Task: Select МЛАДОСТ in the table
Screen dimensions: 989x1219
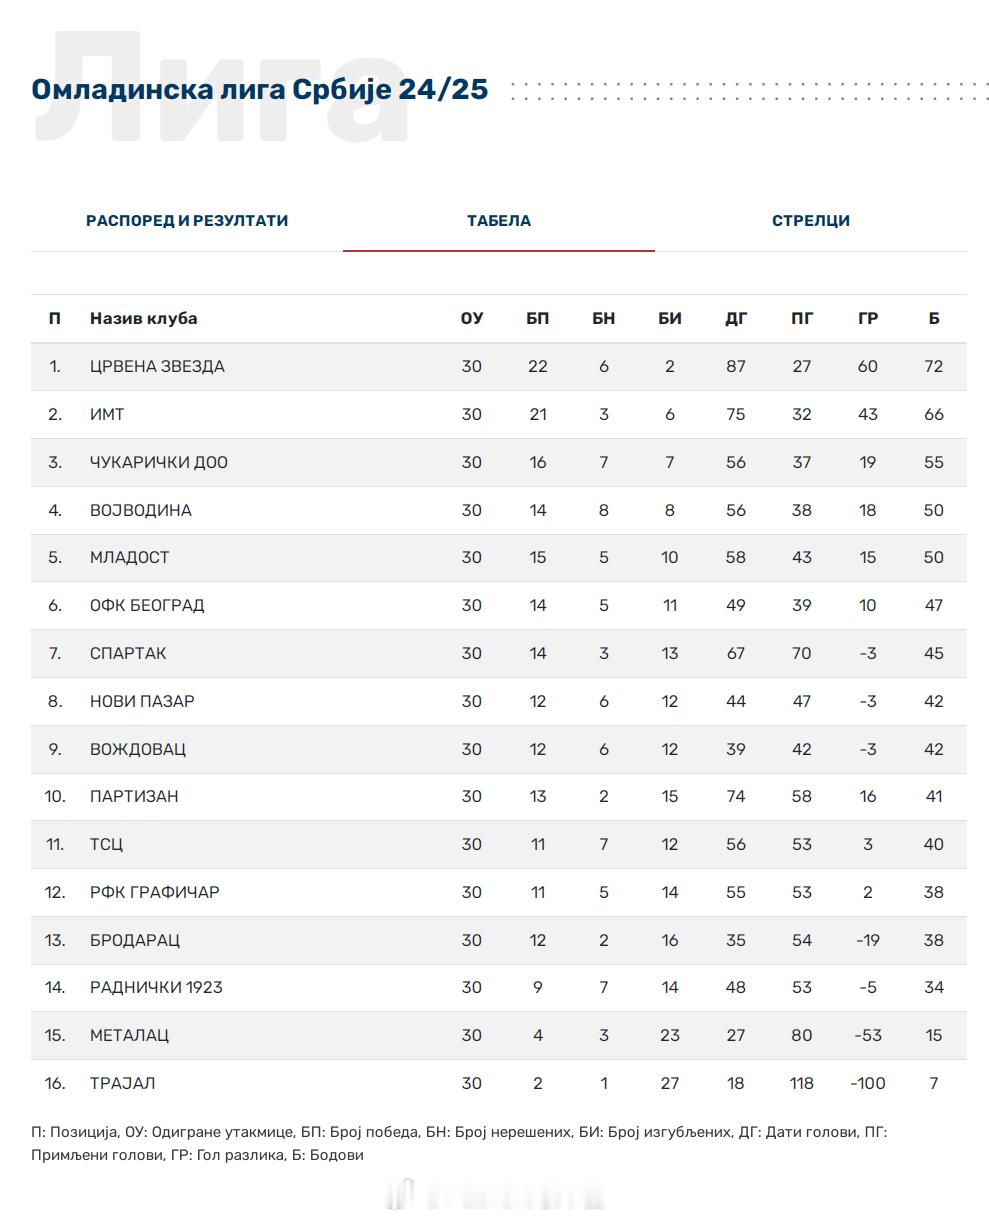Action: [130, 557]
